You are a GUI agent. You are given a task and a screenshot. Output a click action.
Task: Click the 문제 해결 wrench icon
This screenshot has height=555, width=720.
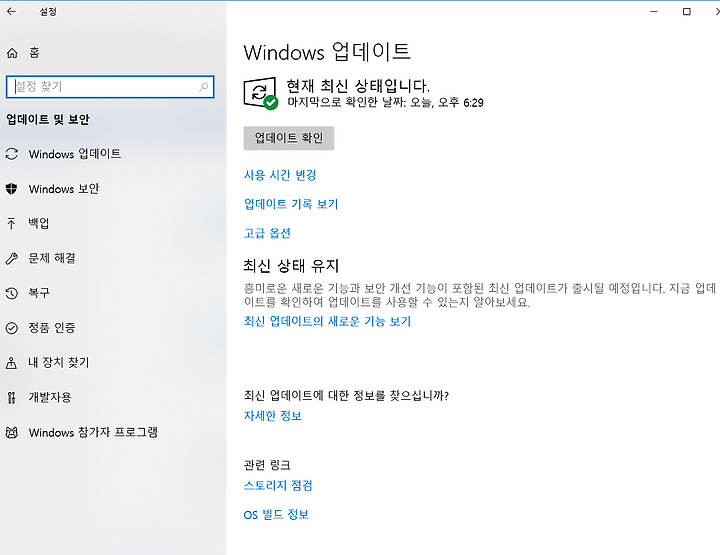tap(11, 258)
